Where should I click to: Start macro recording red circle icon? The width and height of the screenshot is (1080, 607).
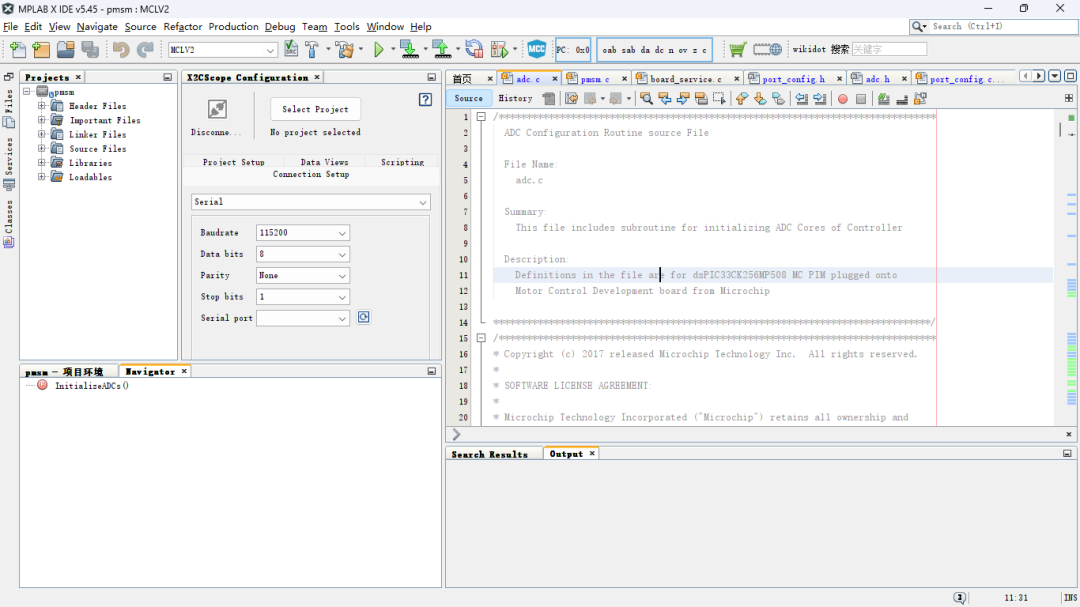842,99
